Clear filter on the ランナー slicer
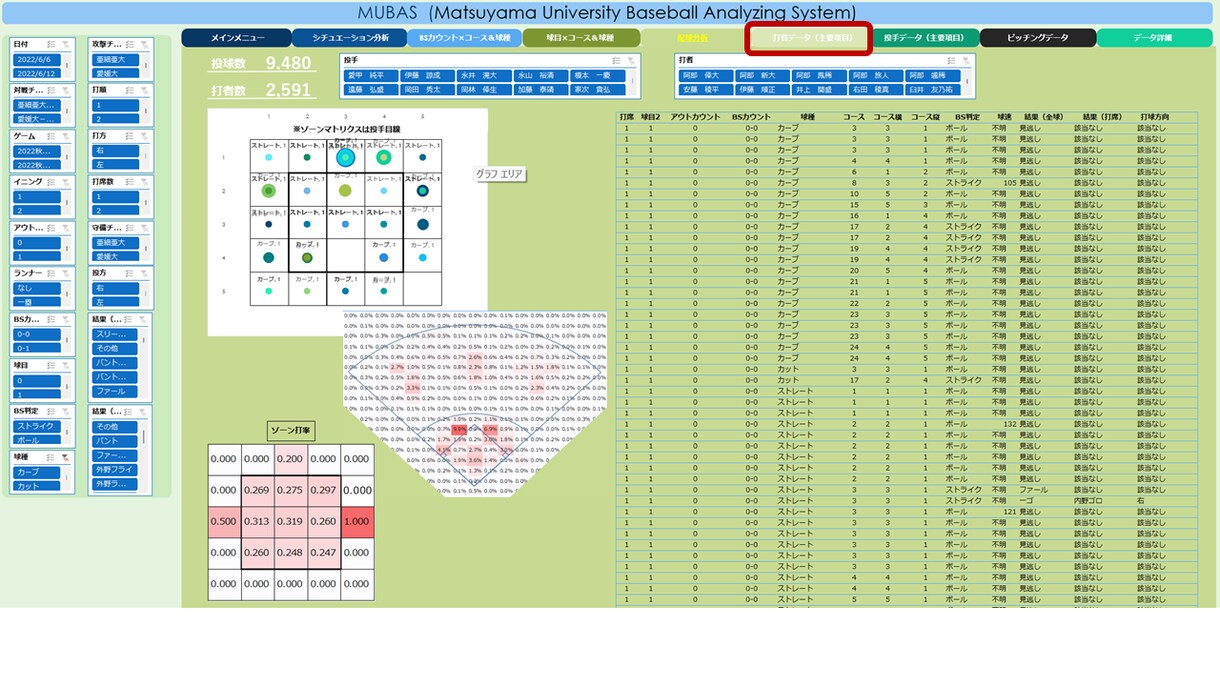Screen dimensions: 1220x686 tap(67, 272)
